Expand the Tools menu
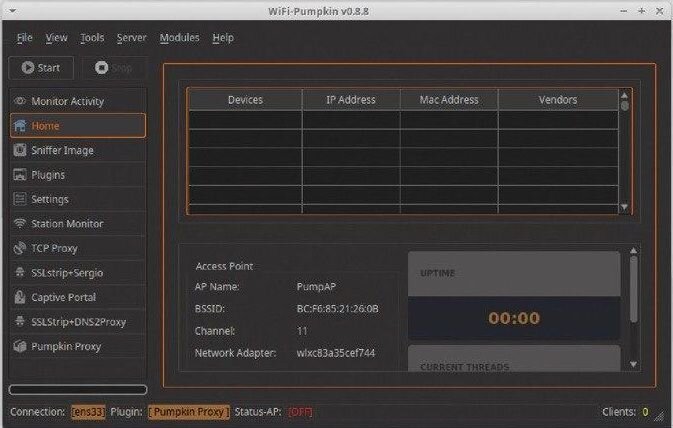This screenshot has height=428, width=673. (92, 38)
